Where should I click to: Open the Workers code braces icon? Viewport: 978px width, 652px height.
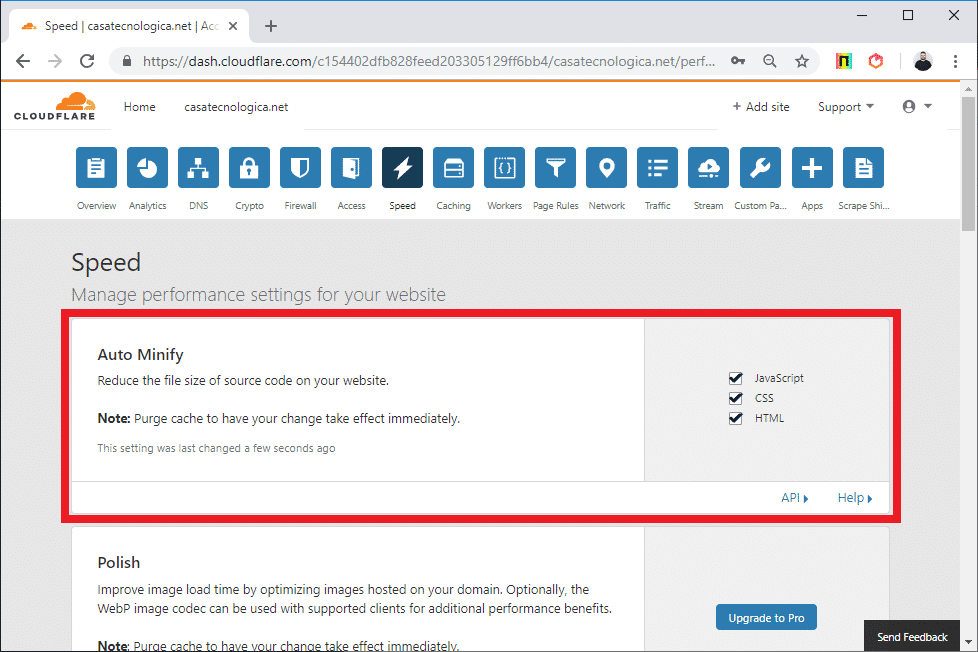click(x=505, y=167)
